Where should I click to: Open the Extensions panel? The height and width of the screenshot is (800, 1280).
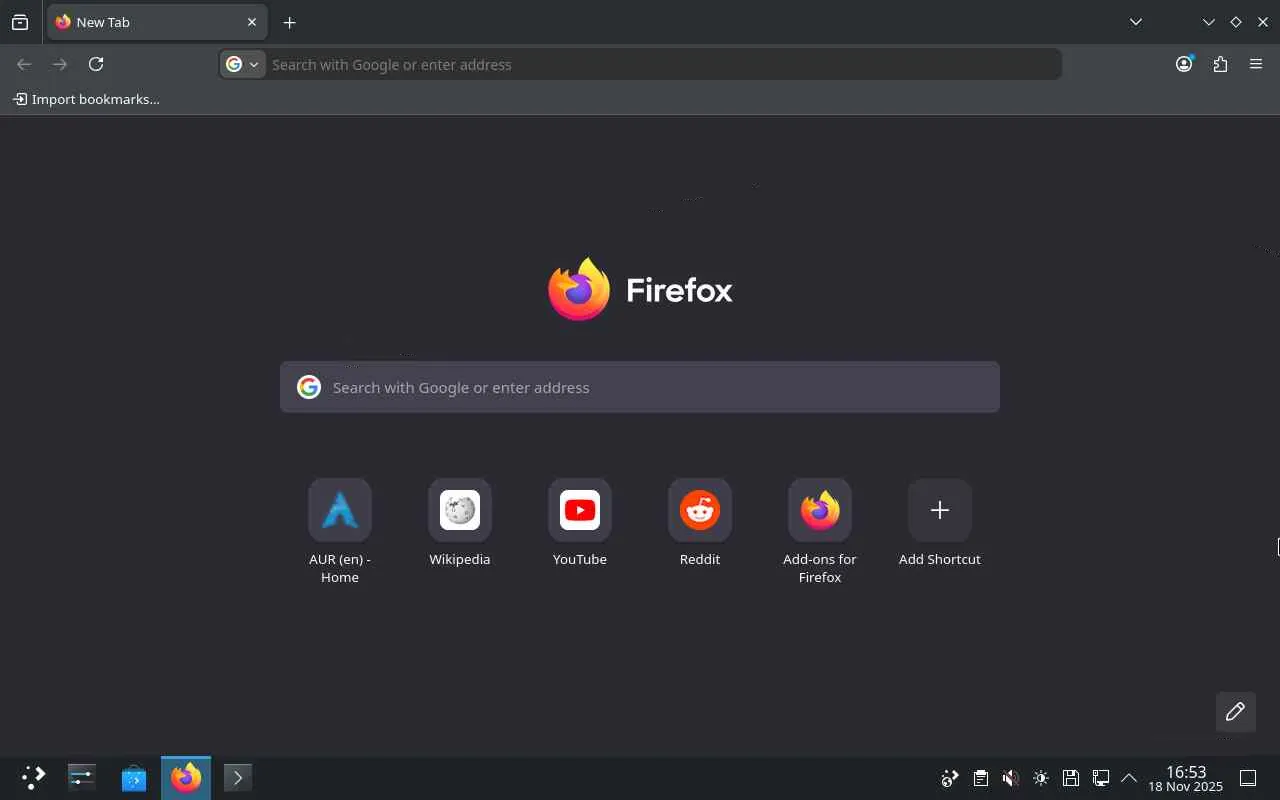1220,64
